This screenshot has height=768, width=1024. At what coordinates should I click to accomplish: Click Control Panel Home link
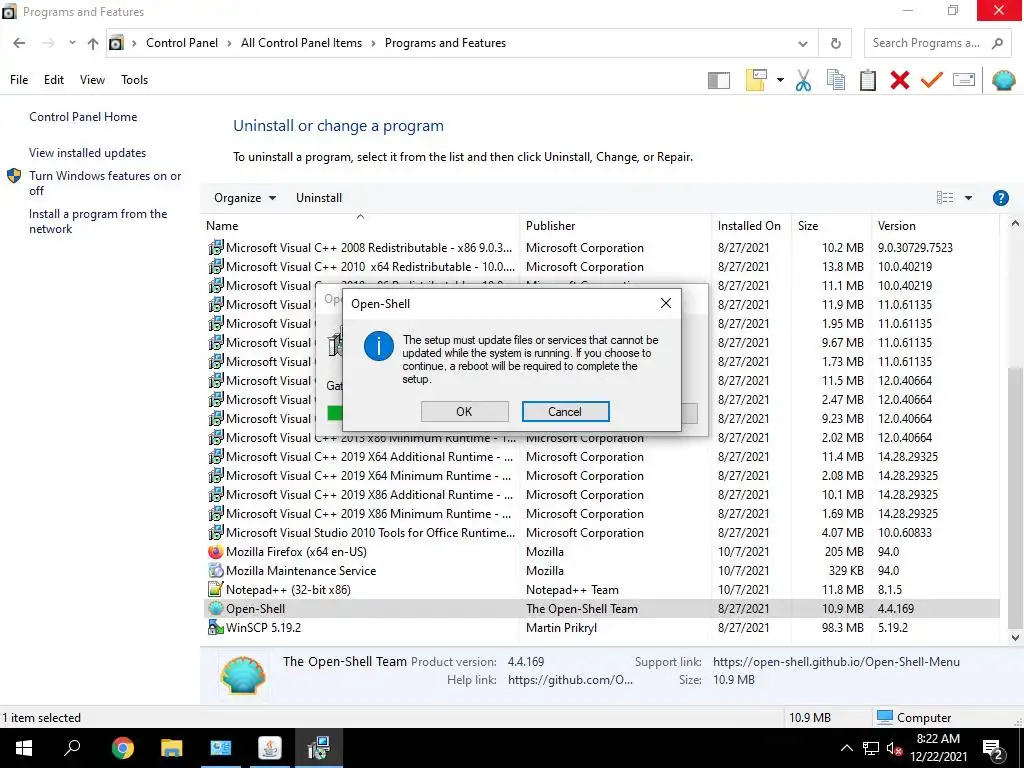[83, 117]
